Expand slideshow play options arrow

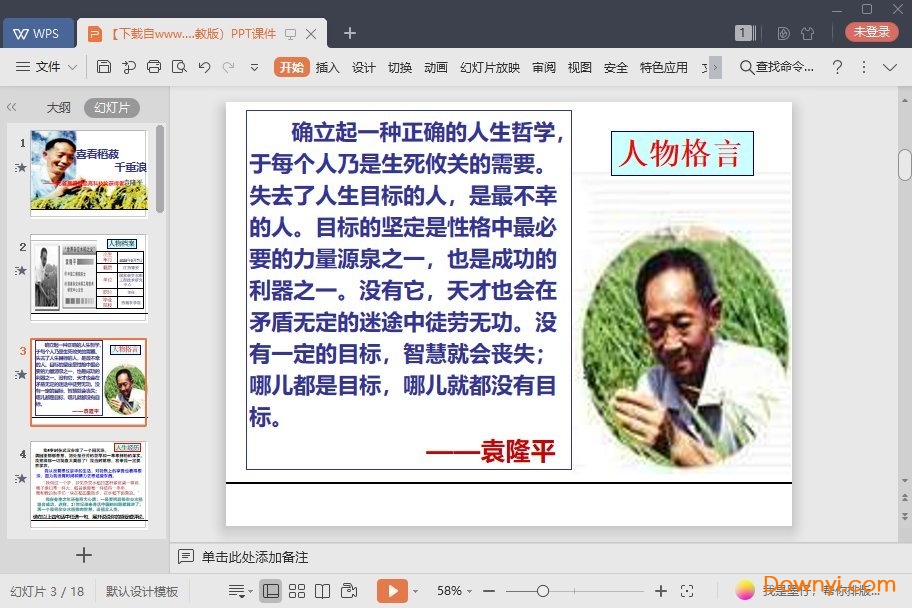point(415,591)
